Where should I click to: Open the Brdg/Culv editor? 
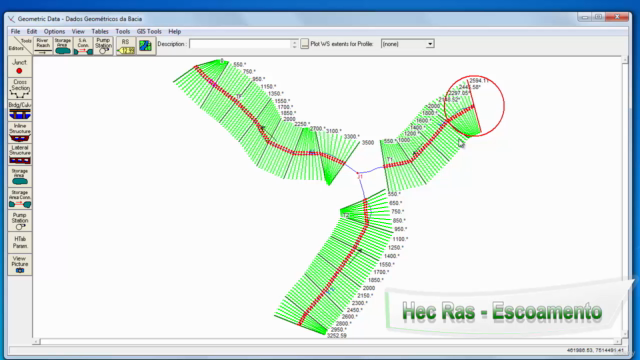coord(20,111)
